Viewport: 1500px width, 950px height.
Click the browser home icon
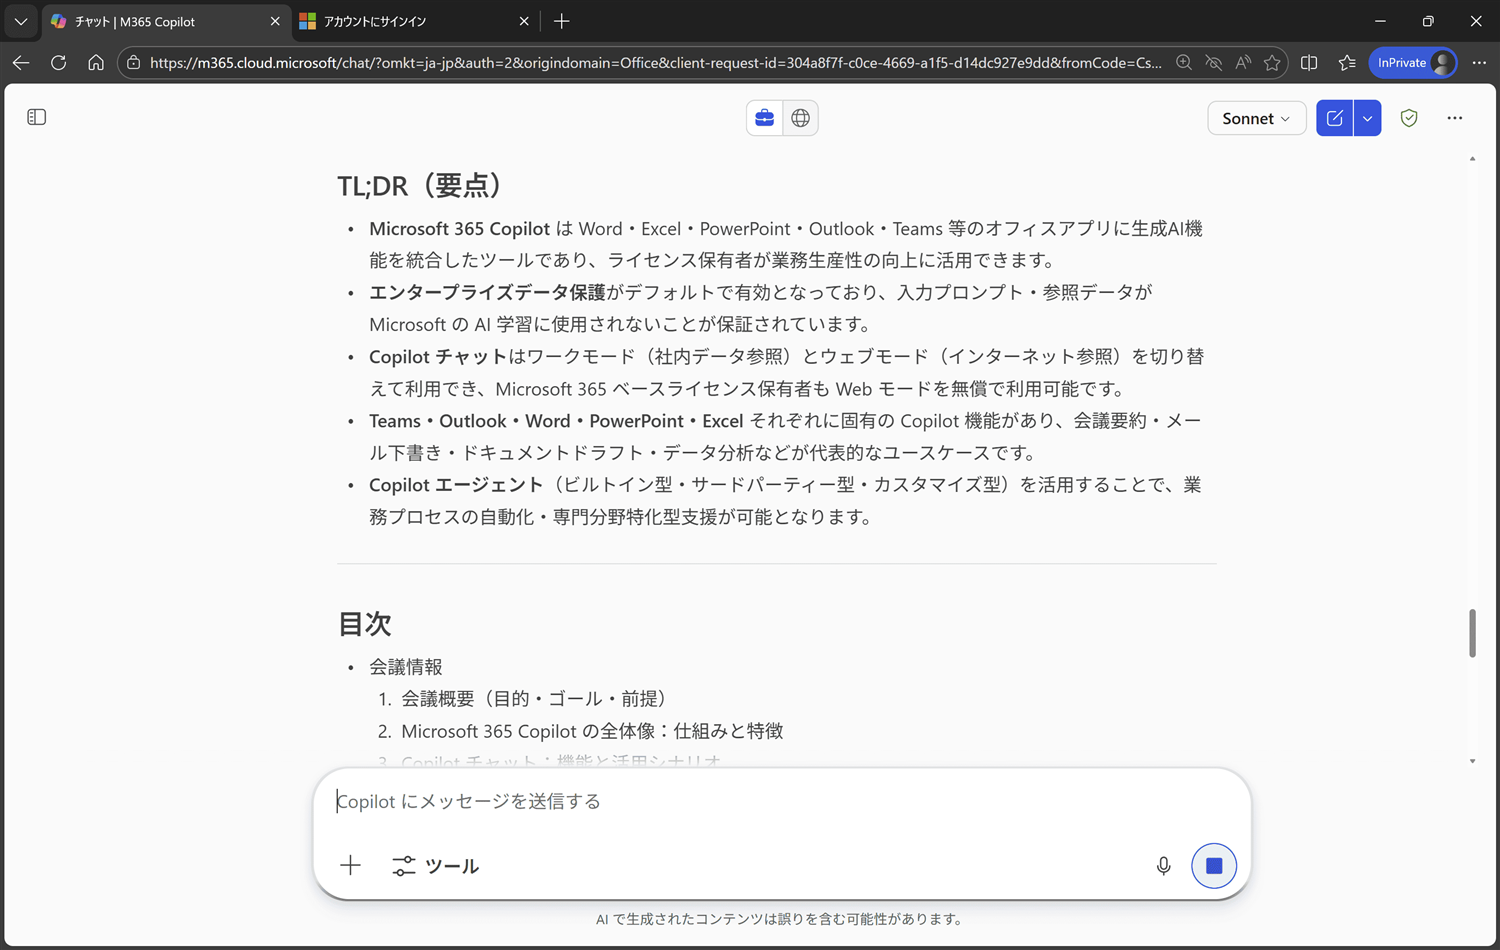coord(95,62)
